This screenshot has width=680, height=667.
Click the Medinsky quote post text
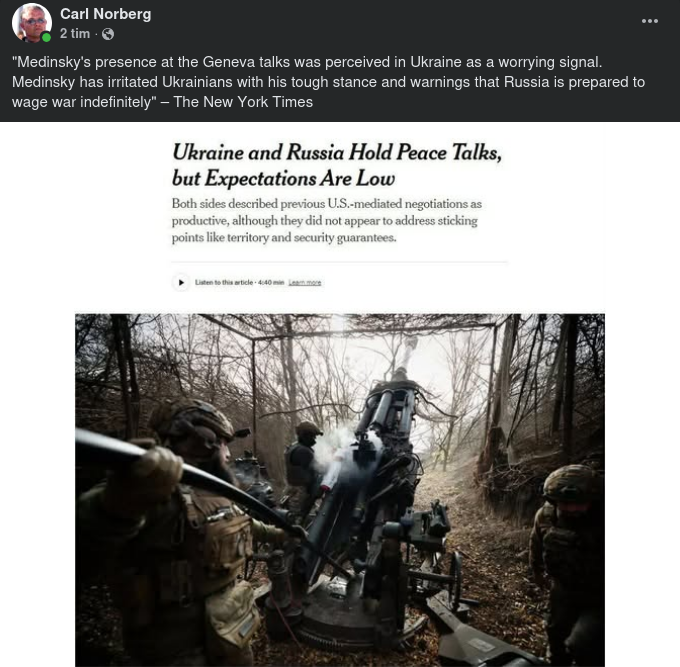click(x=328, y=82)
